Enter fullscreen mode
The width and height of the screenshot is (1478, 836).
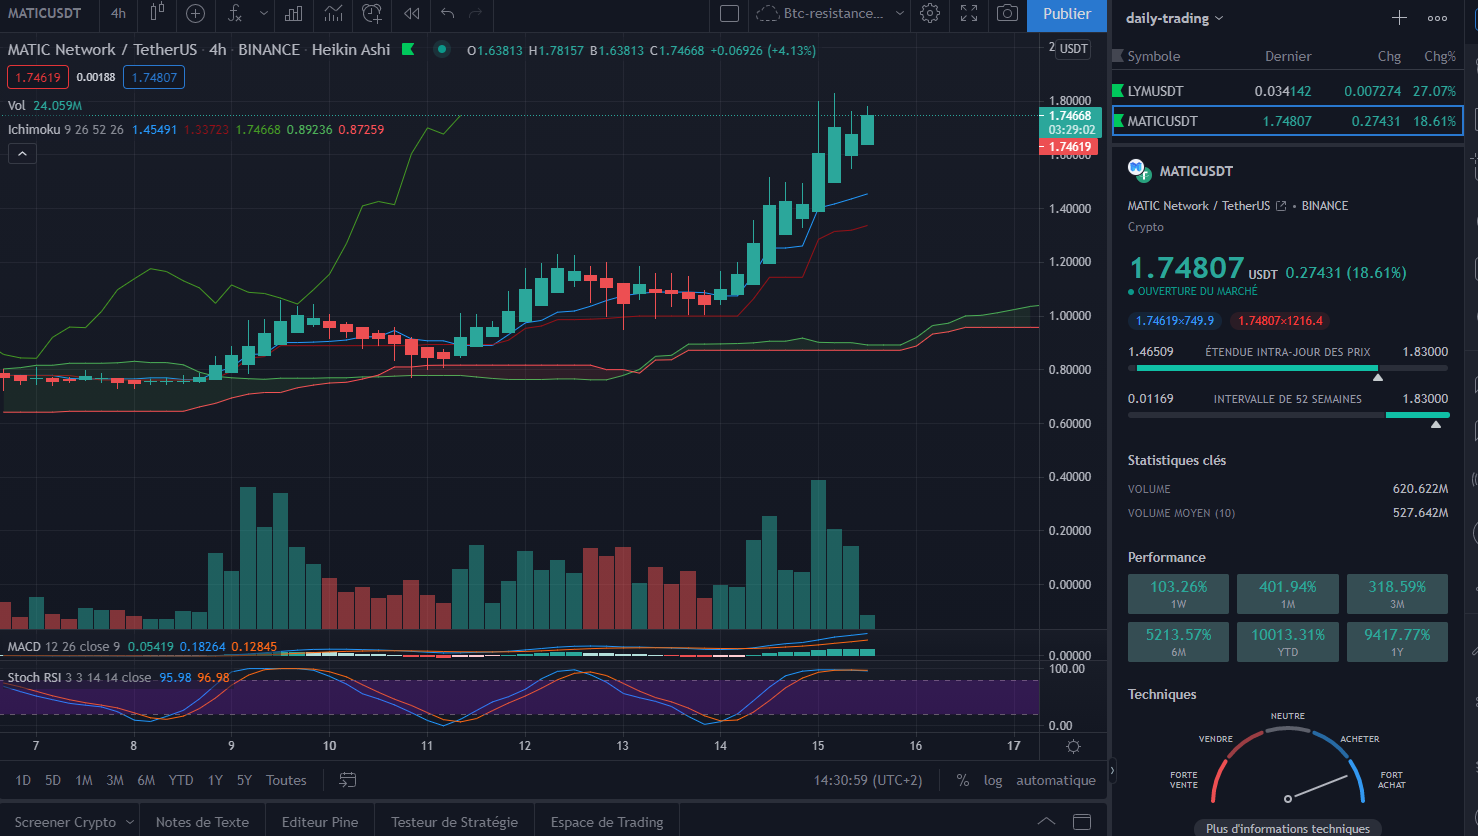tap(969, 13)
